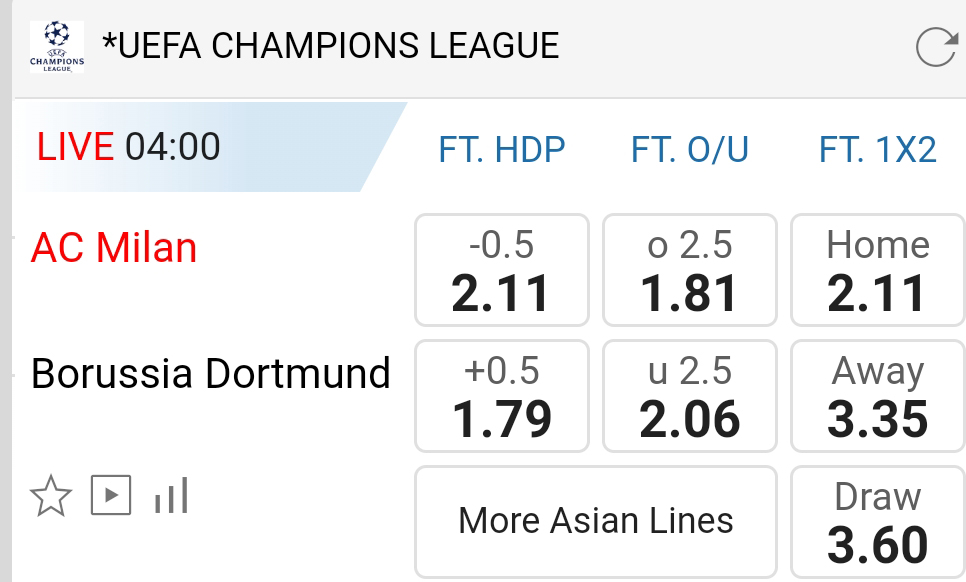Viewport: 966px width, 582px height.
Task: Bet on AC Milan -0.5 handicap at 2.11
Action: point(501,270)
